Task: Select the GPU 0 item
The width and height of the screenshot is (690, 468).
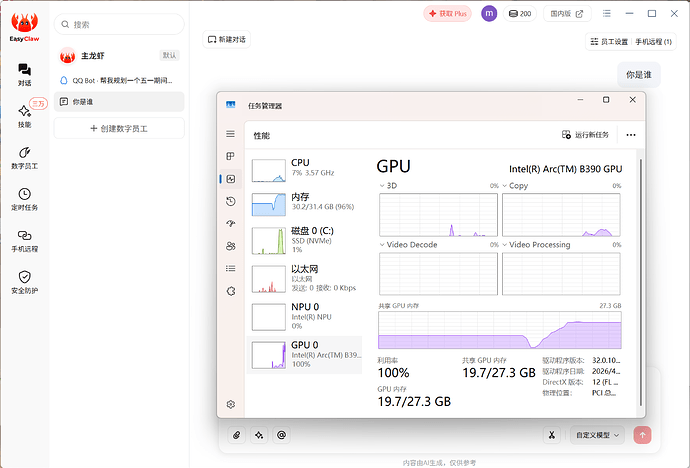Action: 305,355
